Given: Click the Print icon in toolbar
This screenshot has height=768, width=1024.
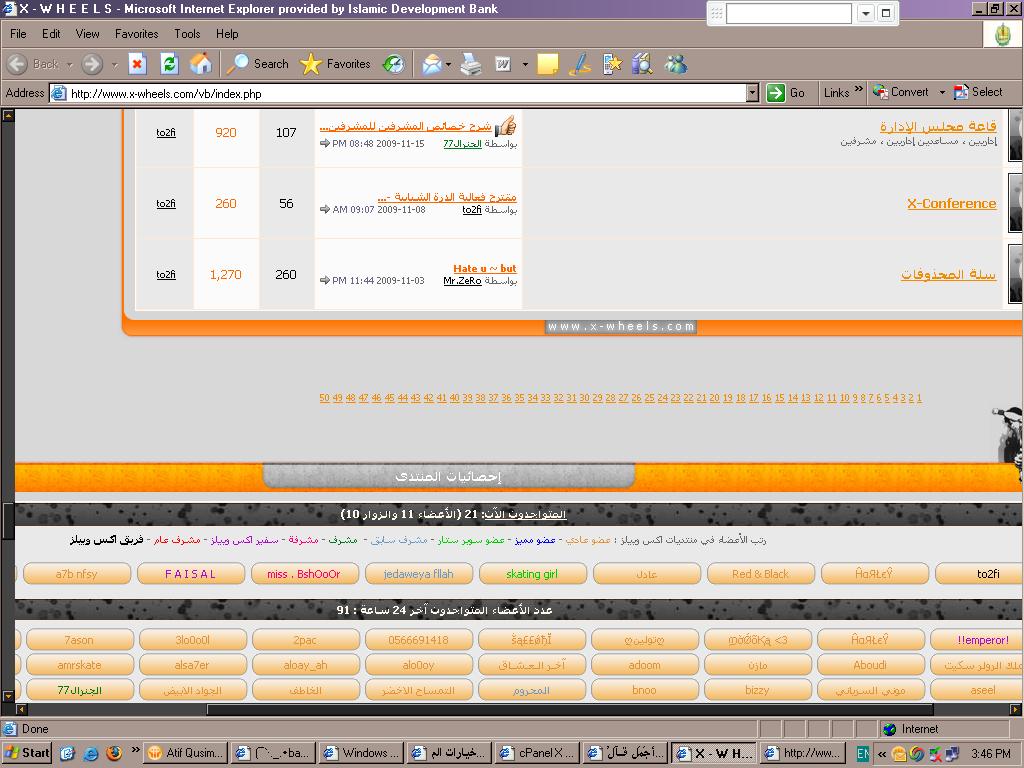Looking at the screenshot, I should pyautogui.click(x=471, y=64).
